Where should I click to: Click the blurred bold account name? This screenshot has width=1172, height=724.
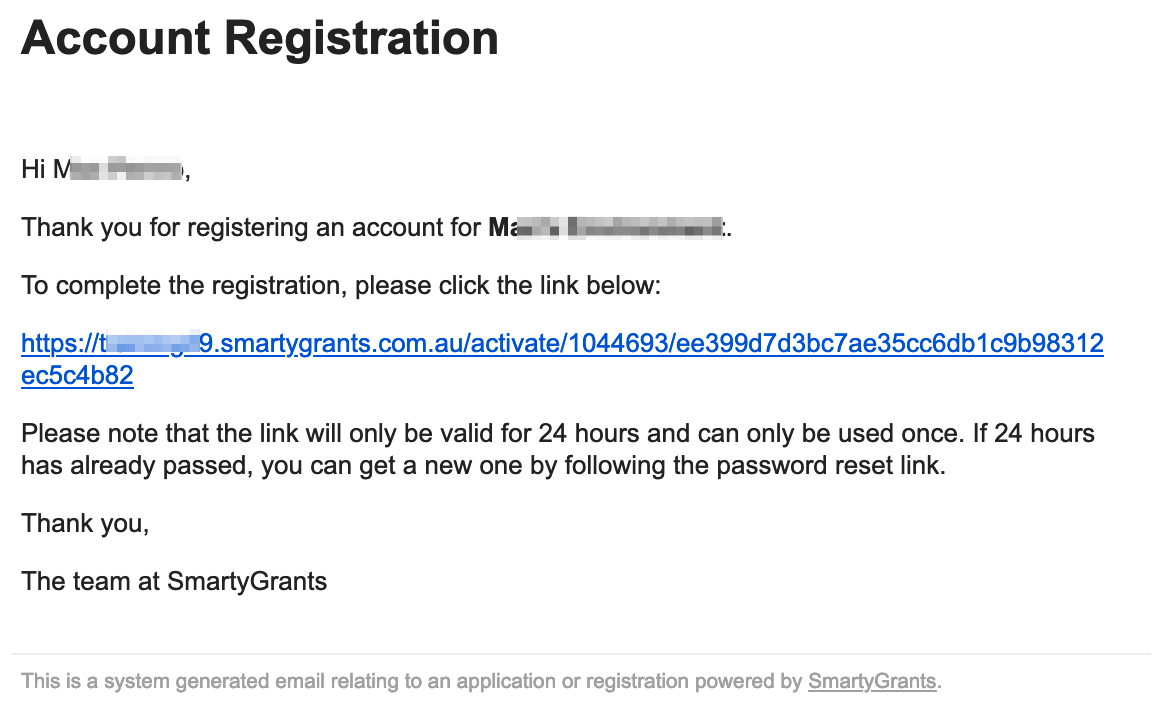click(608, 228)
